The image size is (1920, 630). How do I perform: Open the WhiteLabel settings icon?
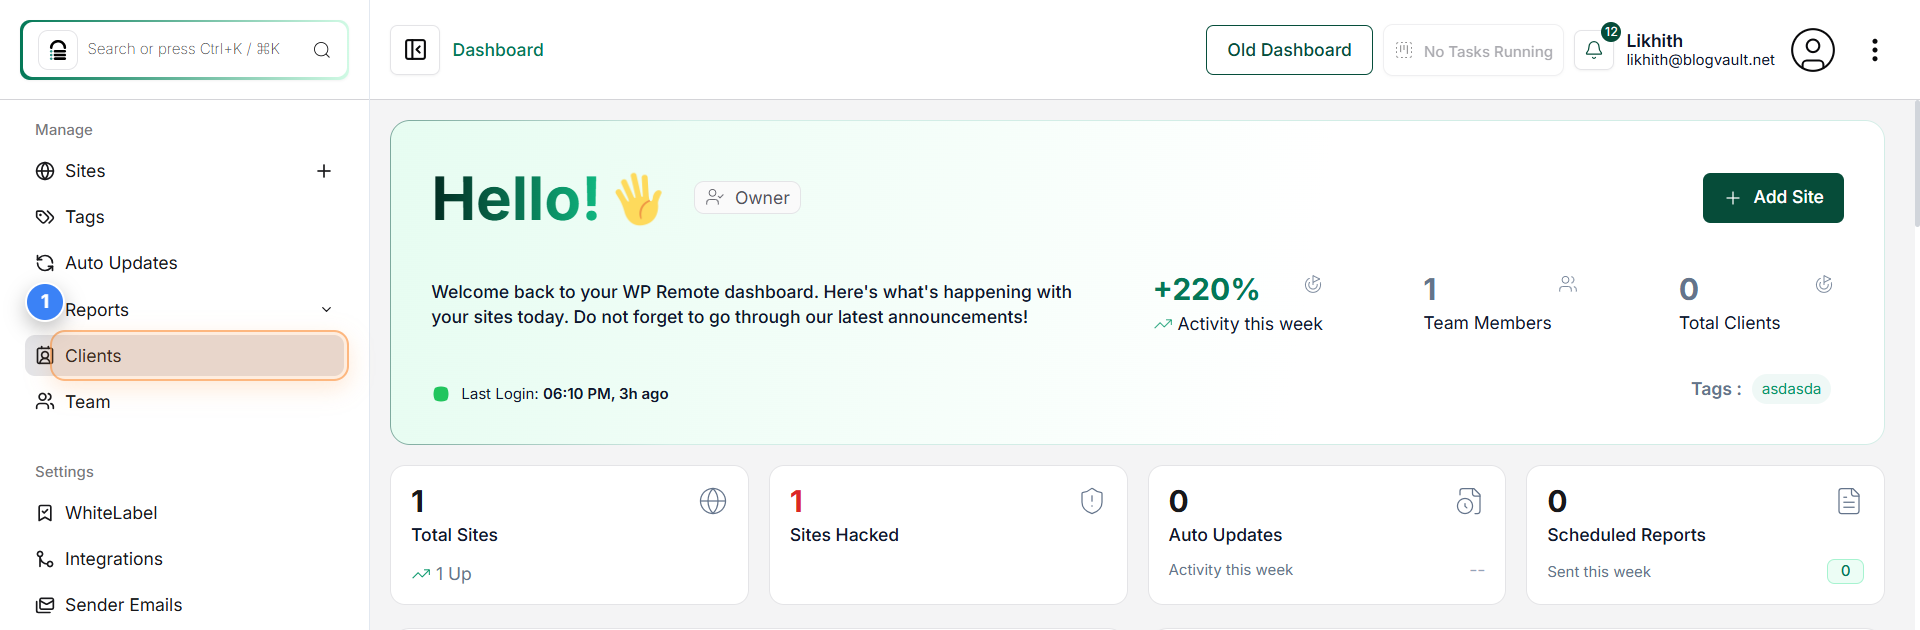pyautogui.click(x=44, y=512)
